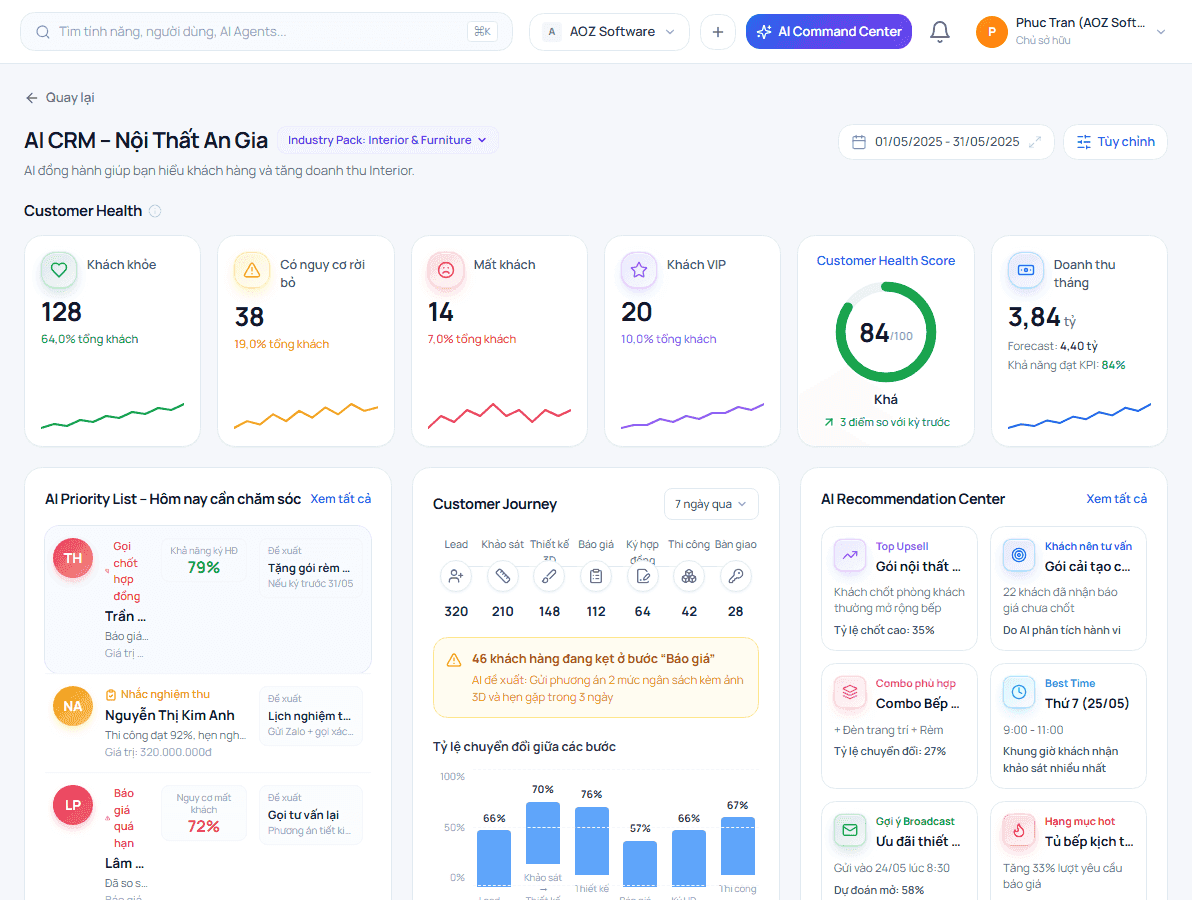Viewport: 1192px width, 900px height.
Task: Click the Ký hợp đồng stage icon
Action: click(x=642, y=576)
